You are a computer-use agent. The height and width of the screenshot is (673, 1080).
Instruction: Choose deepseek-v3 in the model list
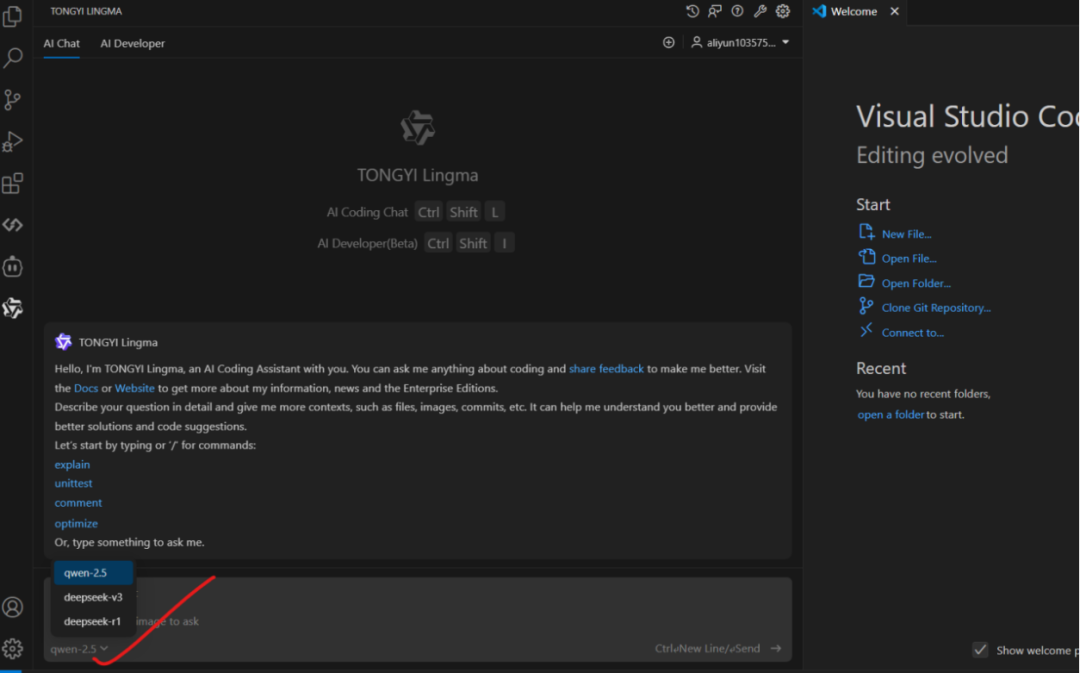pyautogui.click(x=93, y=597)
